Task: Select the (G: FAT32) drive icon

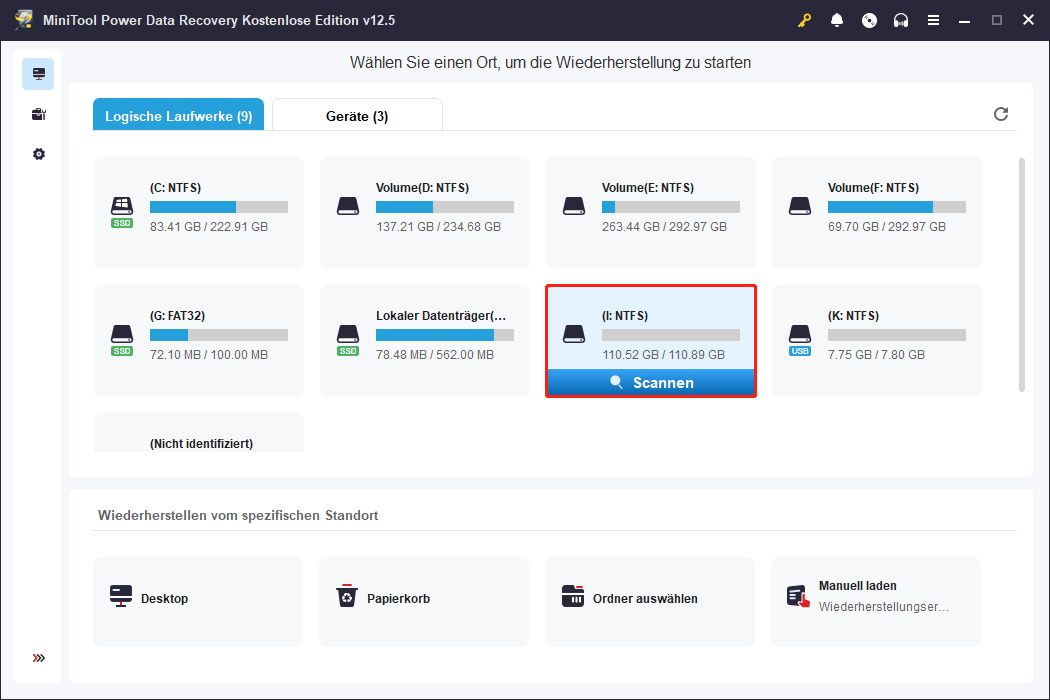Action: click(x=122, y=339)
